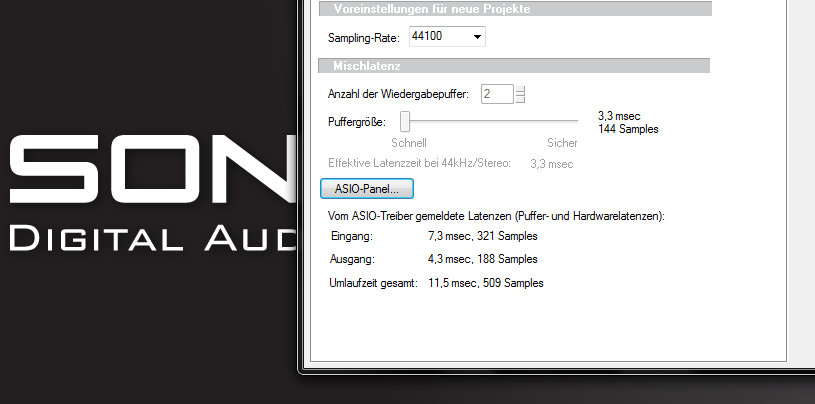The height and width of the screenshot is (404, 815).
Task: Click the 'Anzahl der Wiedergabepuffer:' label
Action: [x=399, y=94]
